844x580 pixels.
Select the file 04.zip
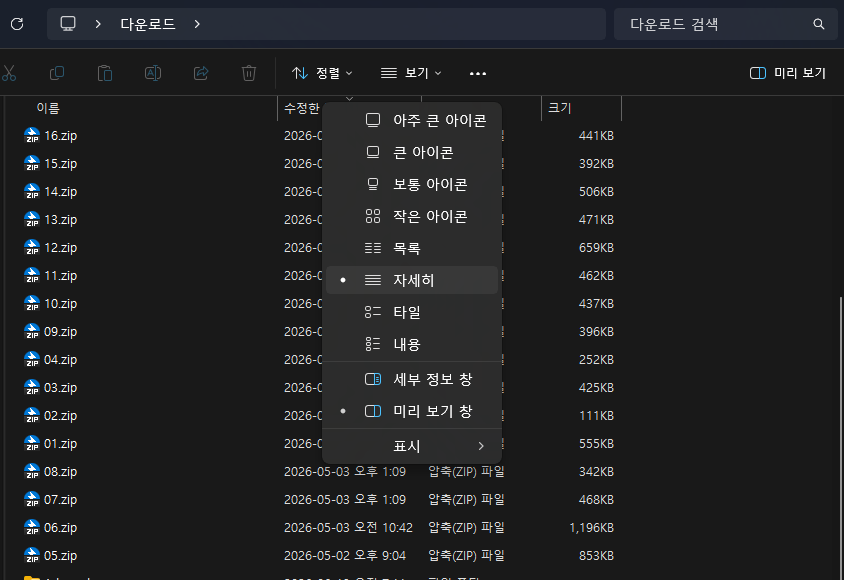[x=60, y=359]
